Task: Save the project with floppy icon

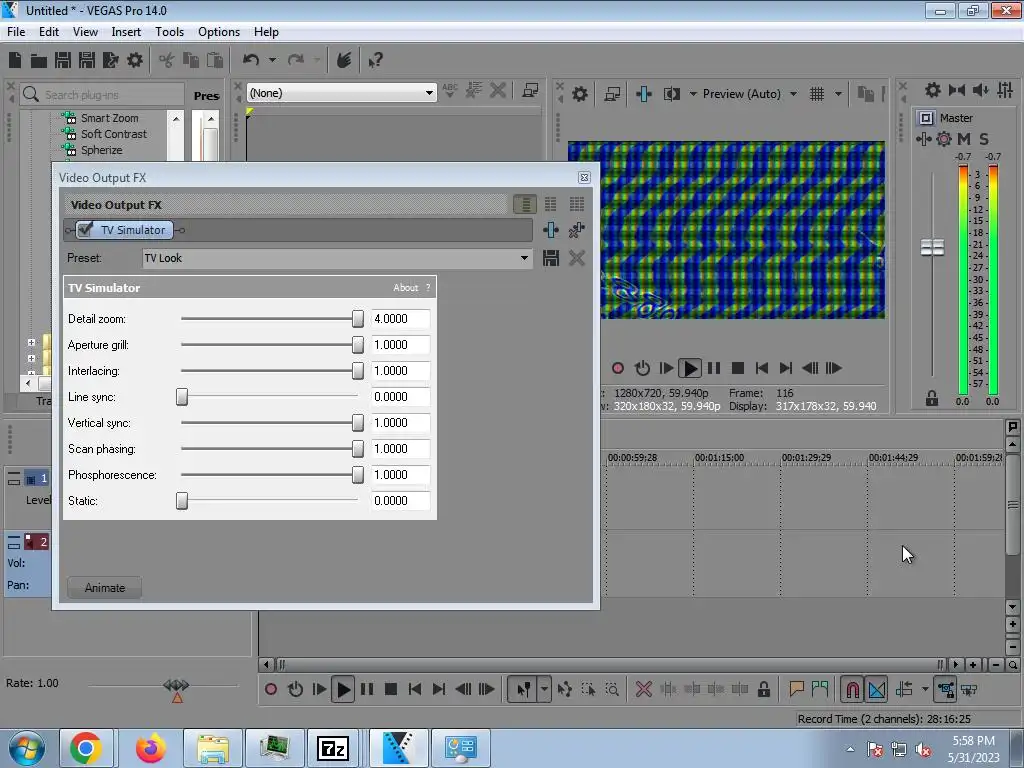Action: [x=63, y=60]
